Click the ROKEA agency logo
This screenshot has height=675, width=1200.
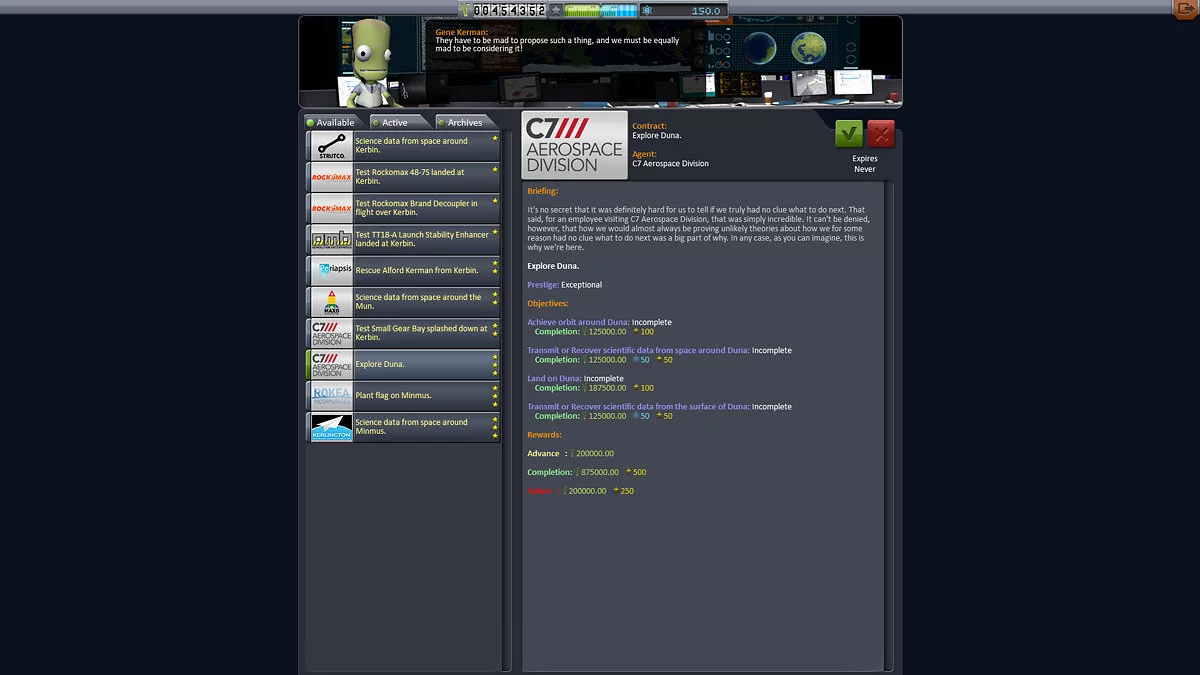coord(330,393)
